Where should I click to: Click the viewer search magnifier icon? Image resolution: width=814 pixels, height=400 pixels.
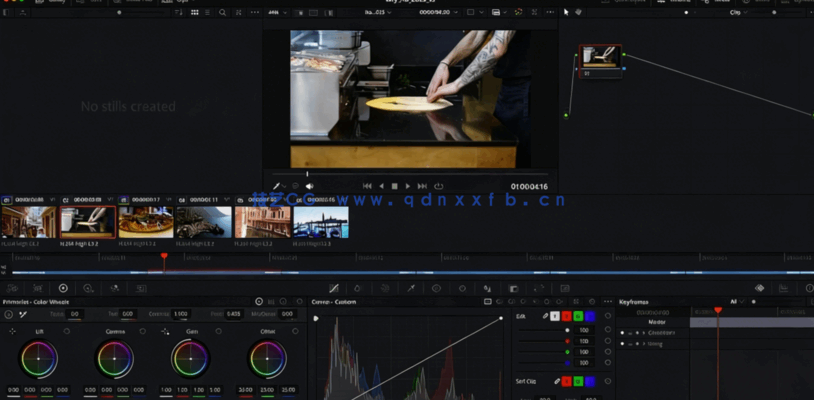(x=222, y=12)
